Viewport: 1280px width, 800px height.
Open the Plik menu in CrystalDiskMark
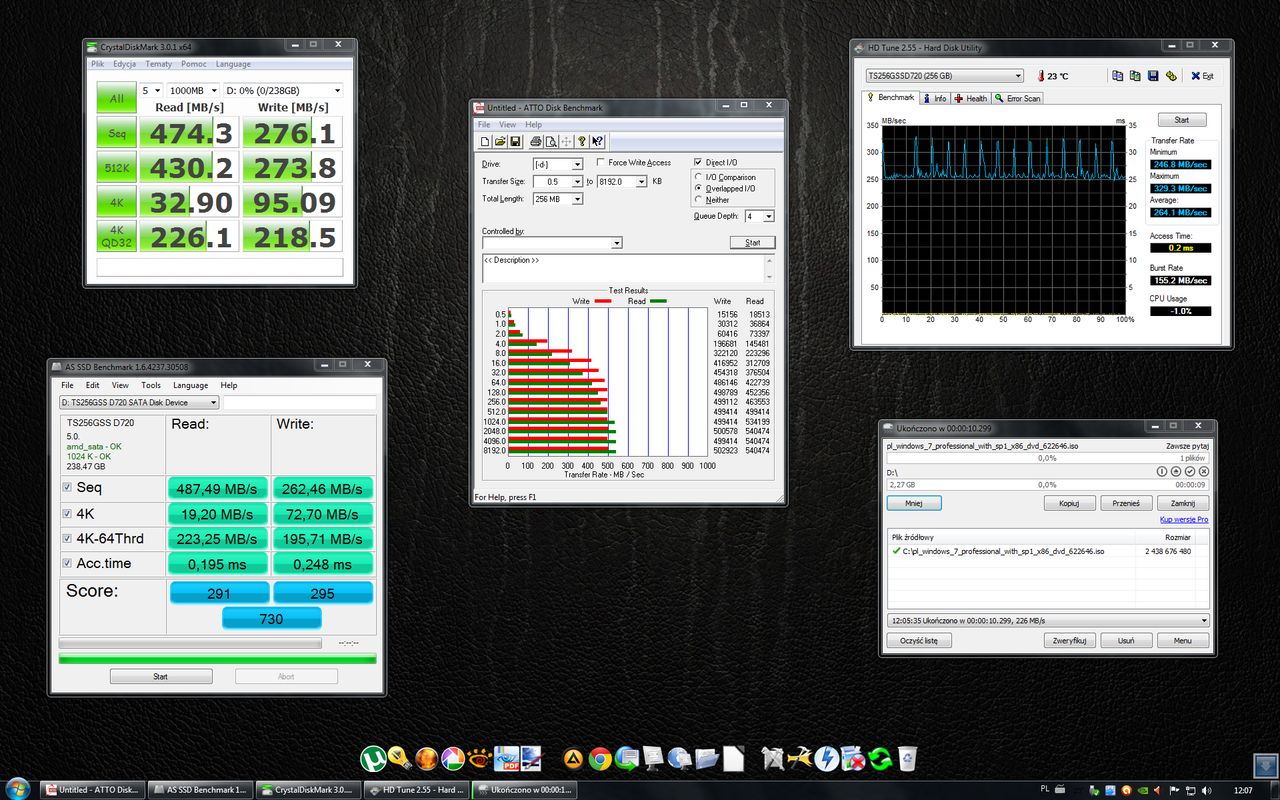point(97,64)
